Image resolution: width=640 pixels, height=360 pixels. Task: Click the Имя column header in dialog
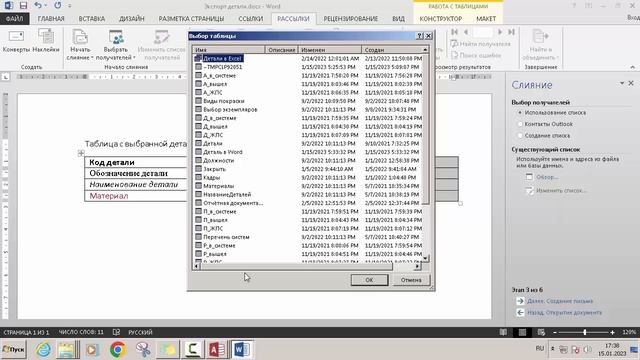[229, 50]
